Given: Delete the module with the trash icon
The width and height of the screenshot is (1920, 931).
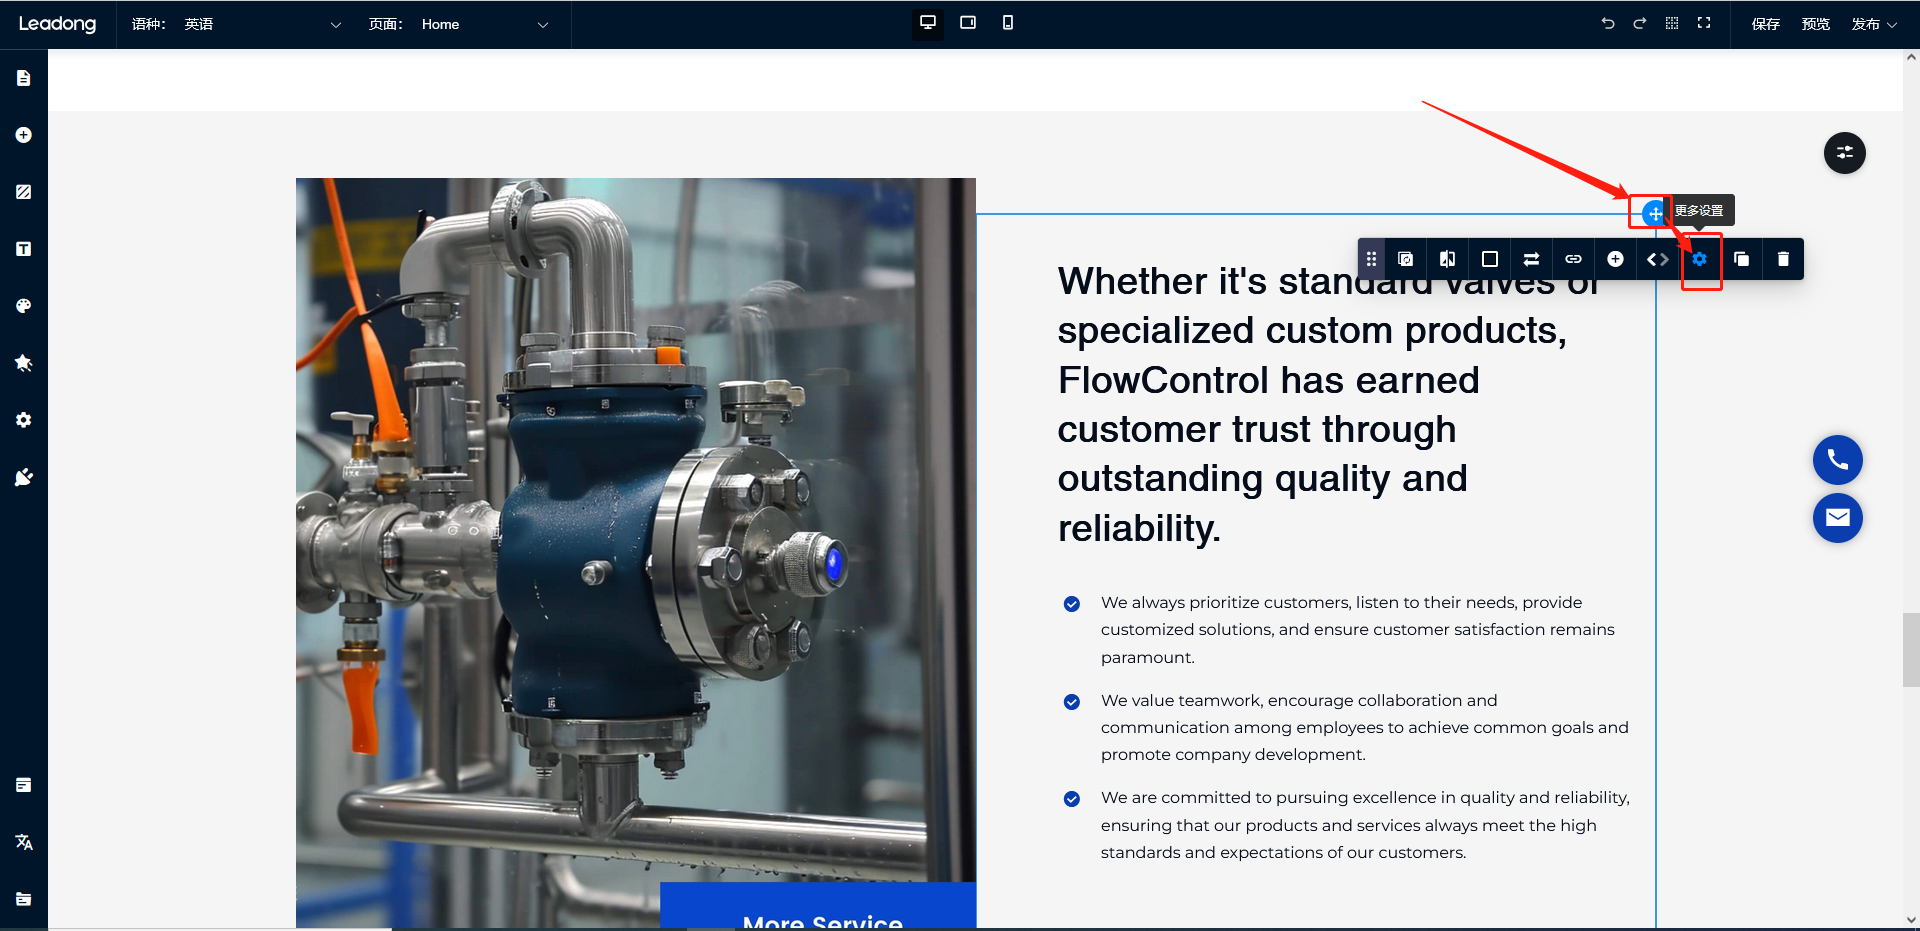Looking at the screenshot, I should tap(1783, 259).
